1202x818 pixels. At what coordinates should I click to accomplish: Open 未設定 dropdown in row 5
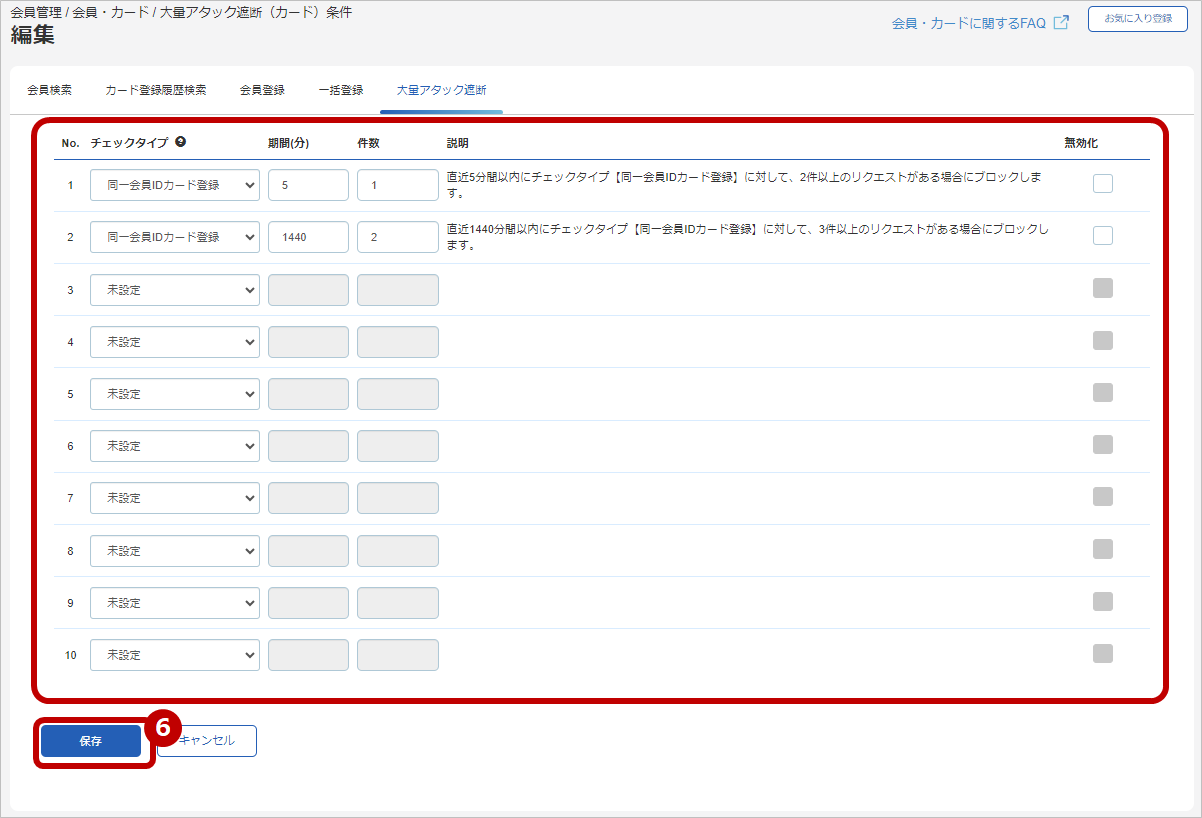click(x=175, y=394)
